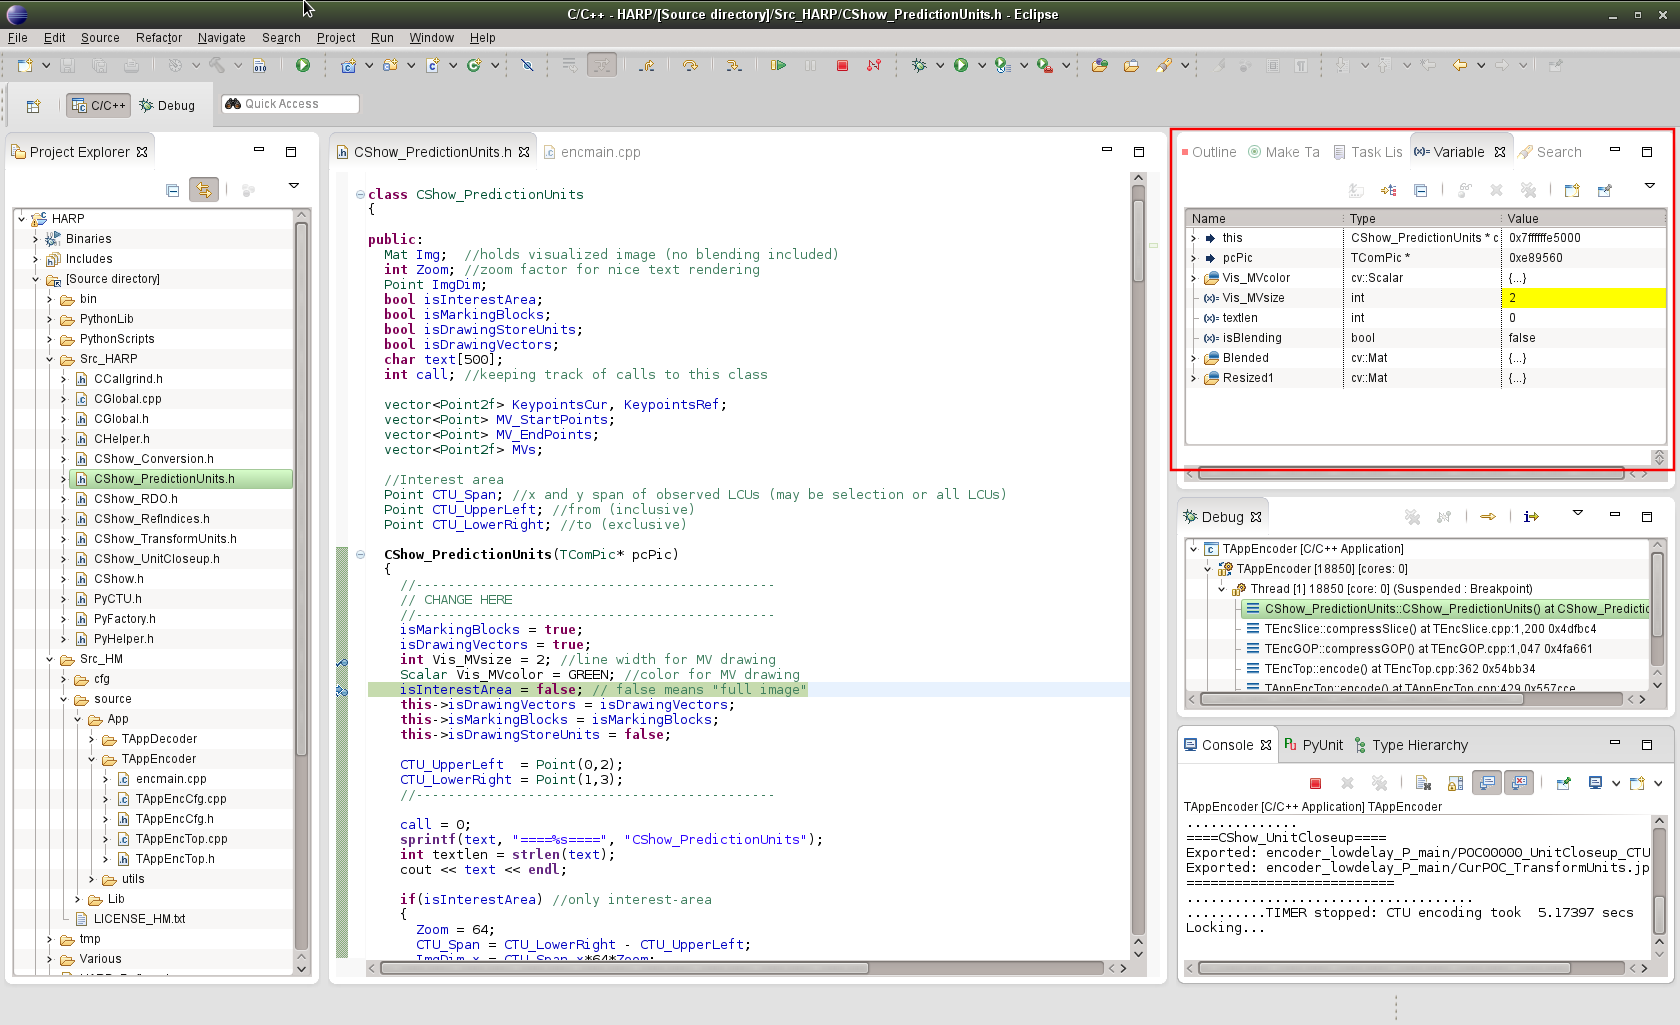Click Collapse All in Project Explorer

click(172, 190)
